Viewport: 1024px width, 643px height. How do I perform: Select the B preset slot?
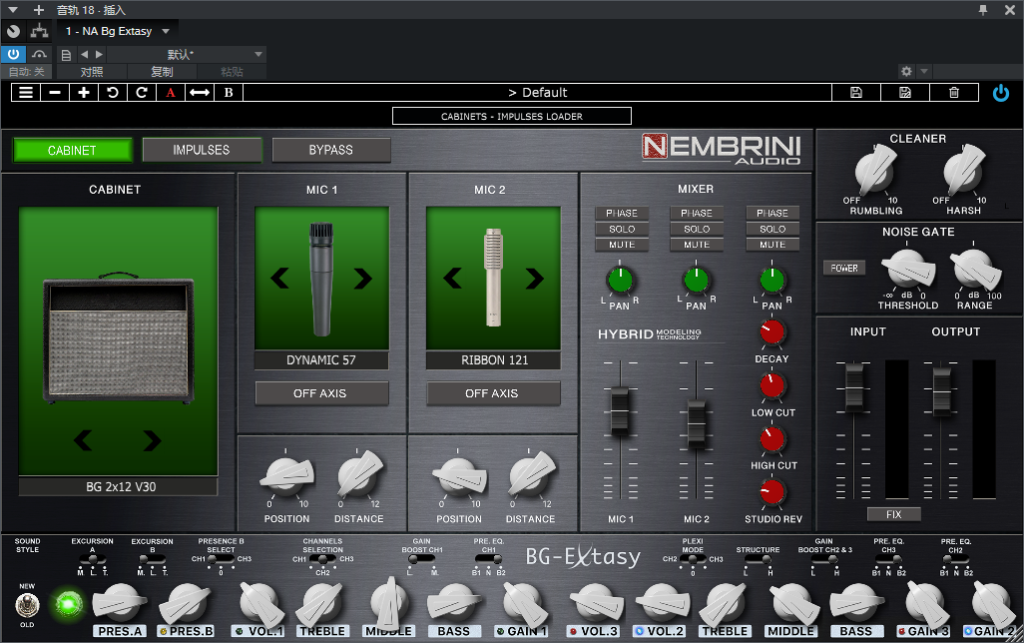[229, 93]
